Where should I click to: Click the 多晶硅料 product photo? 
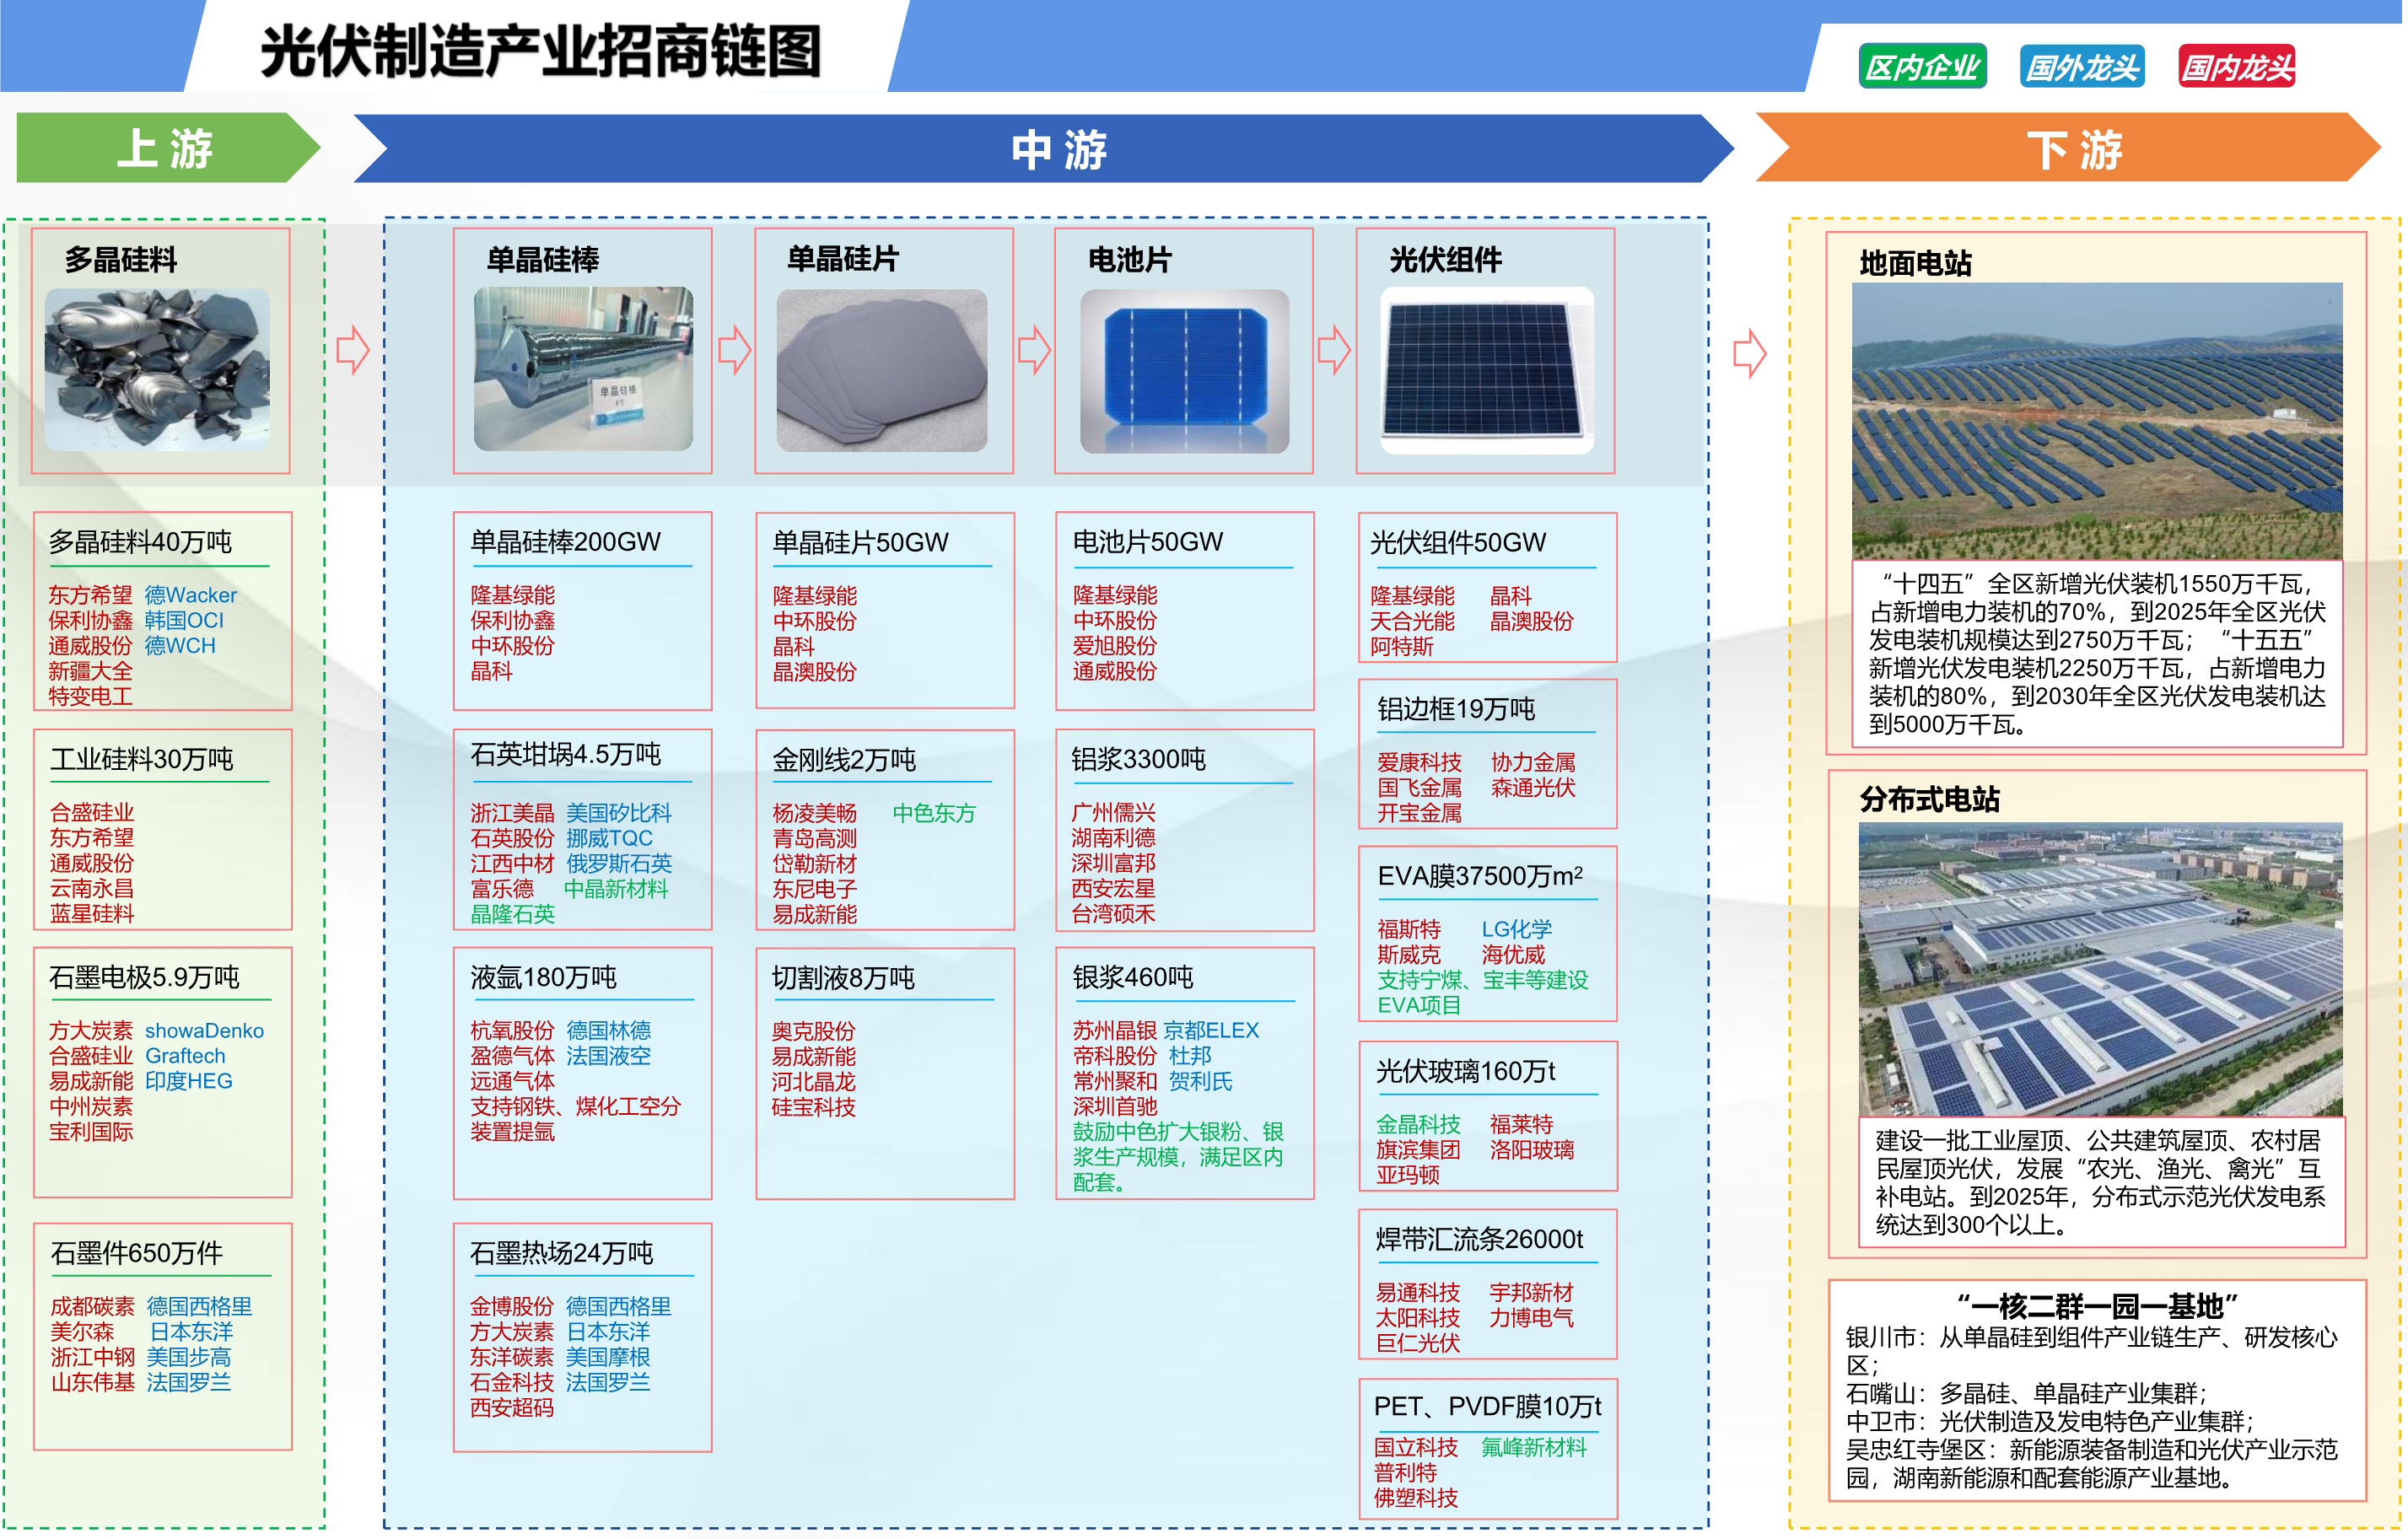[157, 369]
